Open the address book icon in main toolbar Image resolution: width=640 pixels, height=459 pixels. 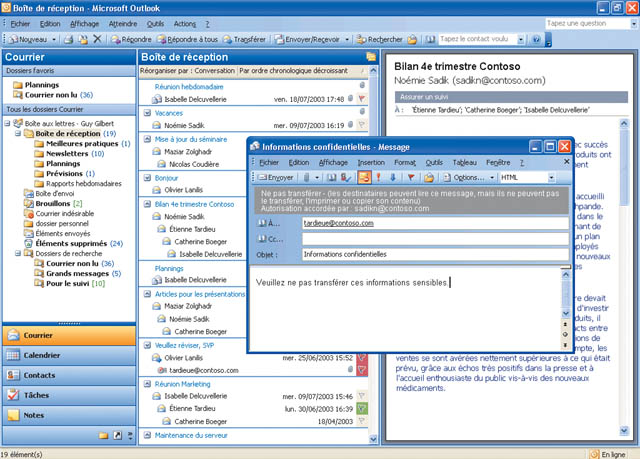tap(430, 39)
